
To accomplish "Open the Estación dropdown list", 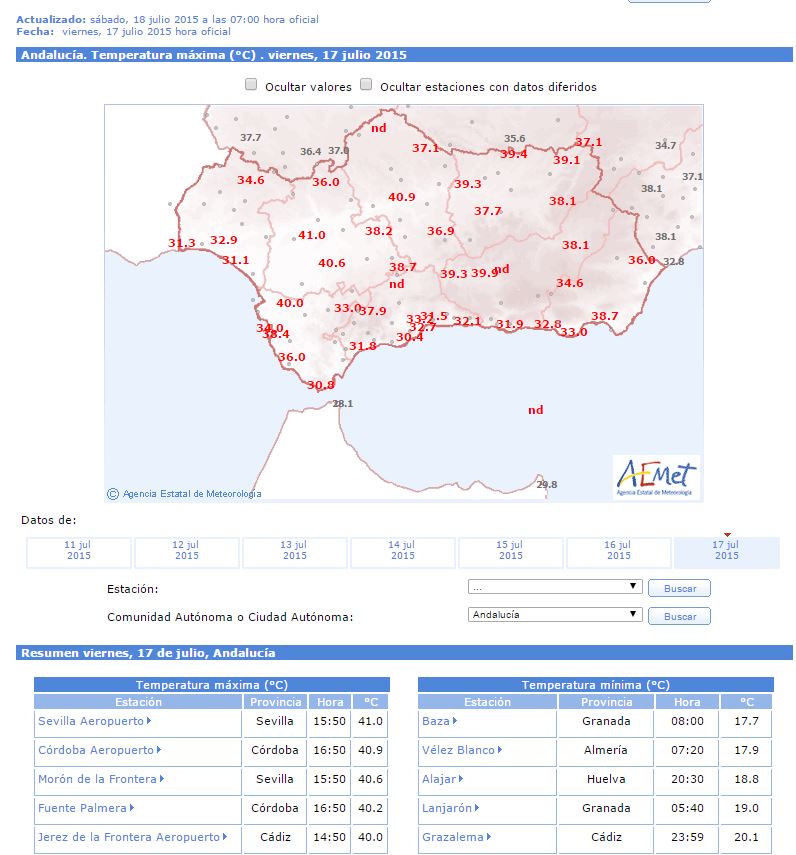I will (554, 587).
